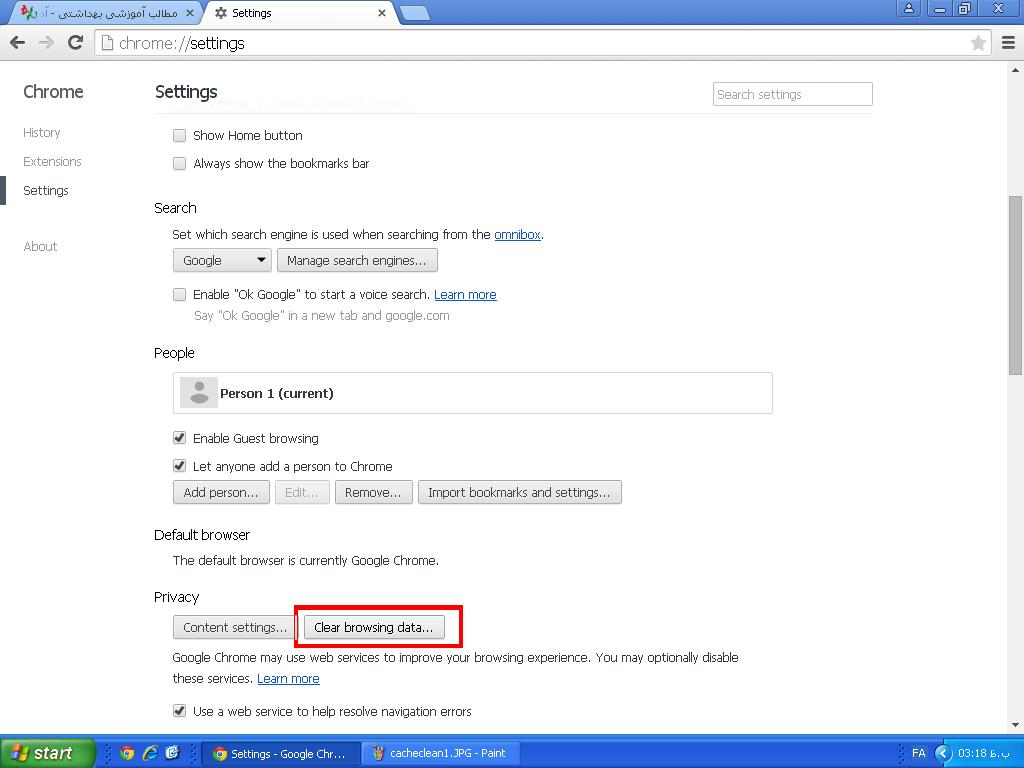
Task: Click the vertical scrollbar thumb
Action: (1015, 285)
